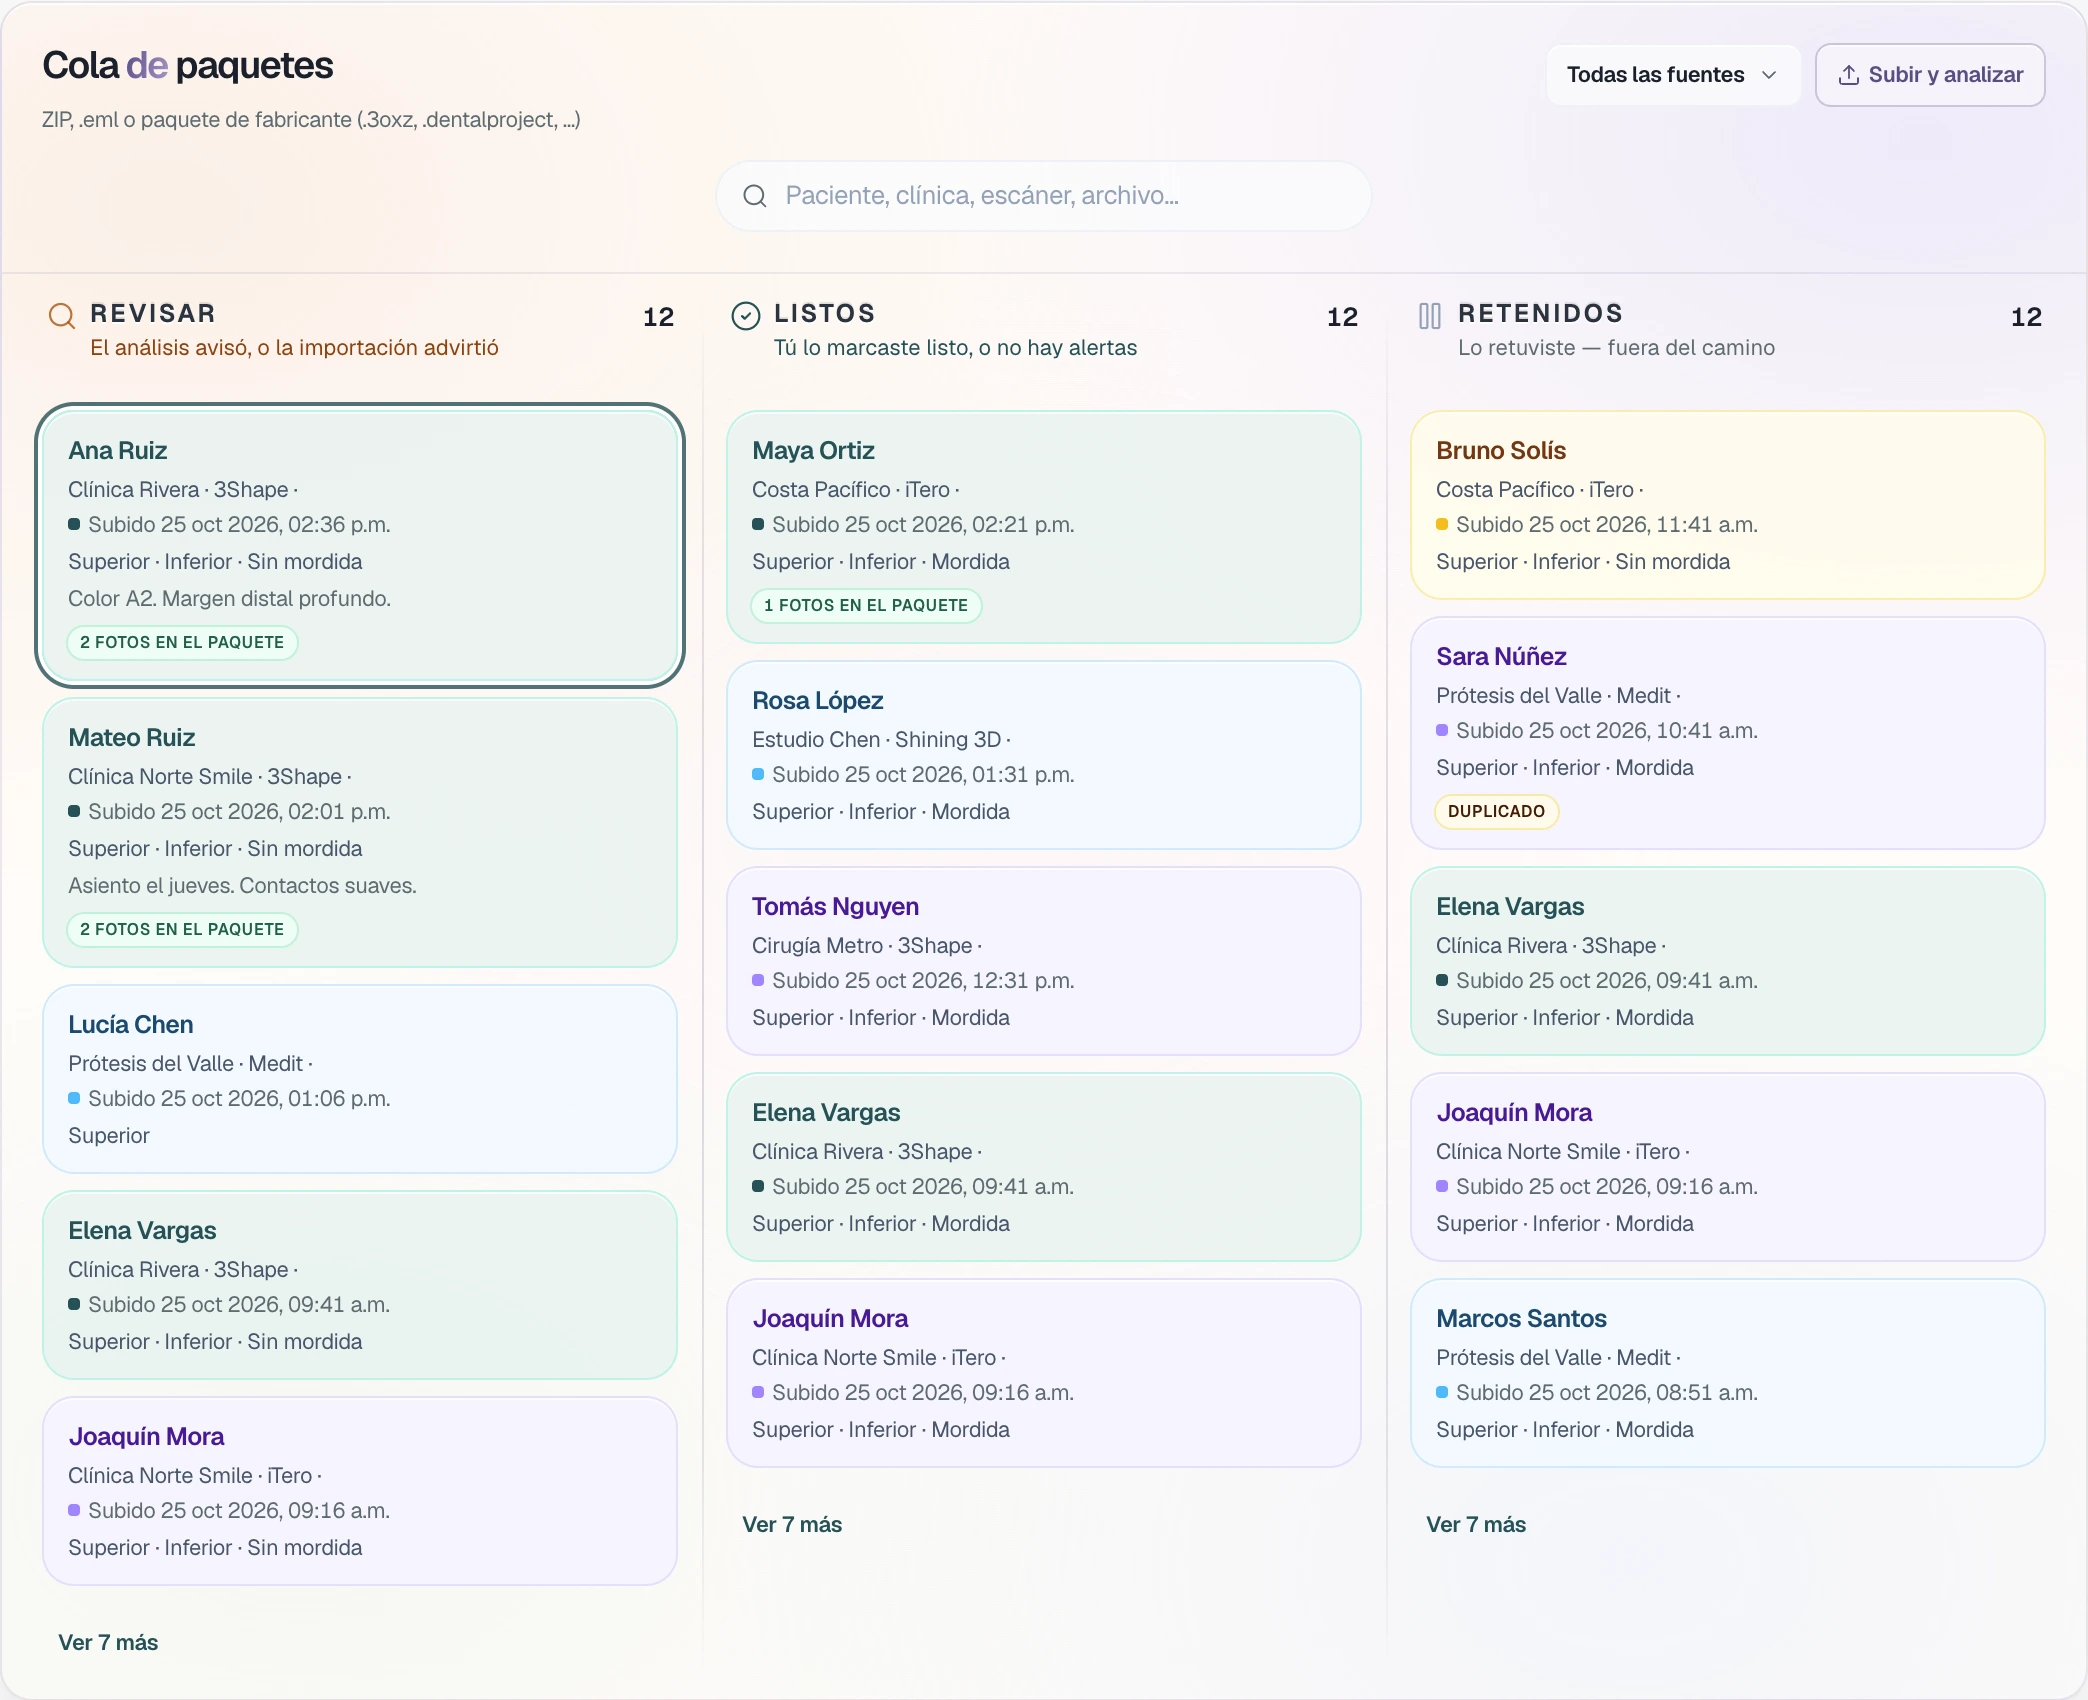Image resolution: width=2088 pixels, height=1700 pixels.
Task: Click the Revisar column magnifier icon
Action: tap(62, 316)
